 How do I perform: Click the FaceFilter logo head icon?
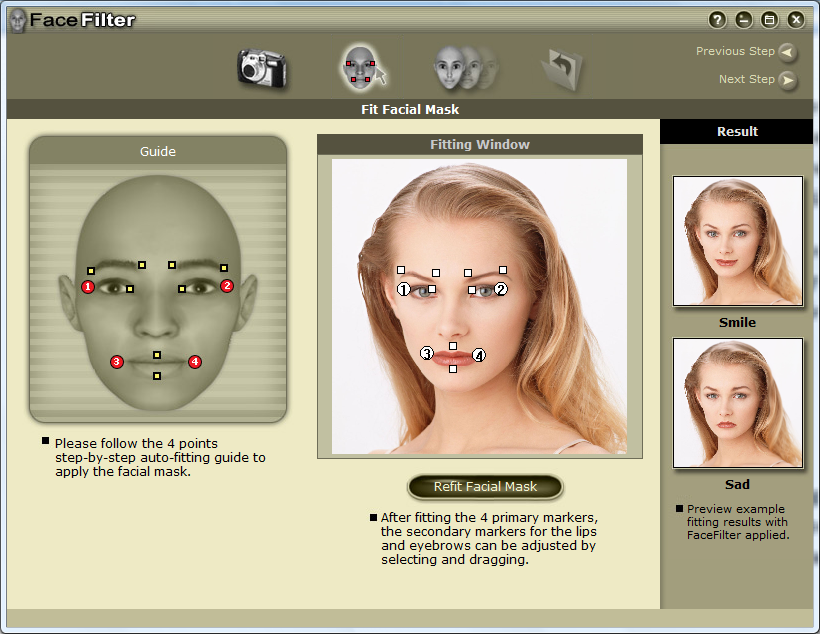pos(17,20)
